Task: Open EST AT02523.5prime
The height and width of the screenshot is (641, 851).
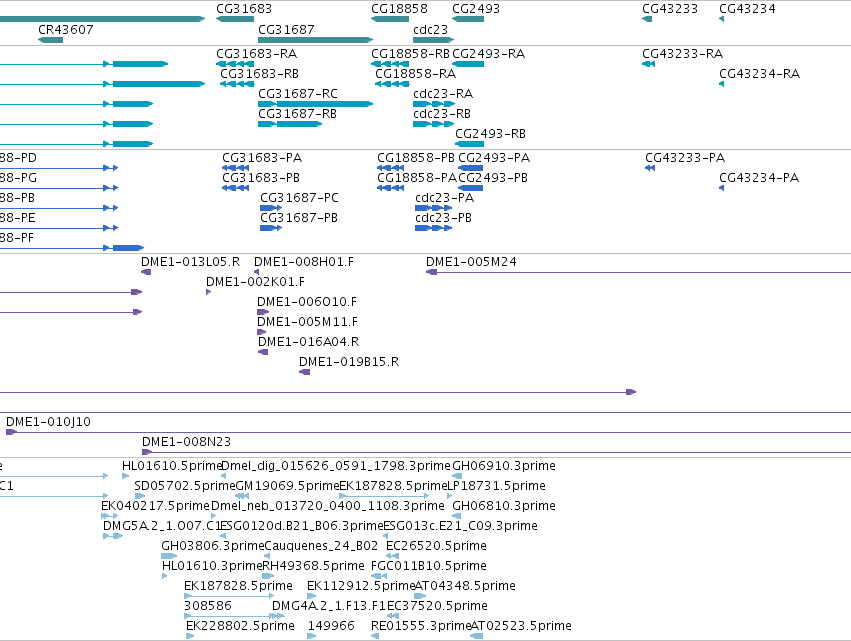Action: coord(521,627)
